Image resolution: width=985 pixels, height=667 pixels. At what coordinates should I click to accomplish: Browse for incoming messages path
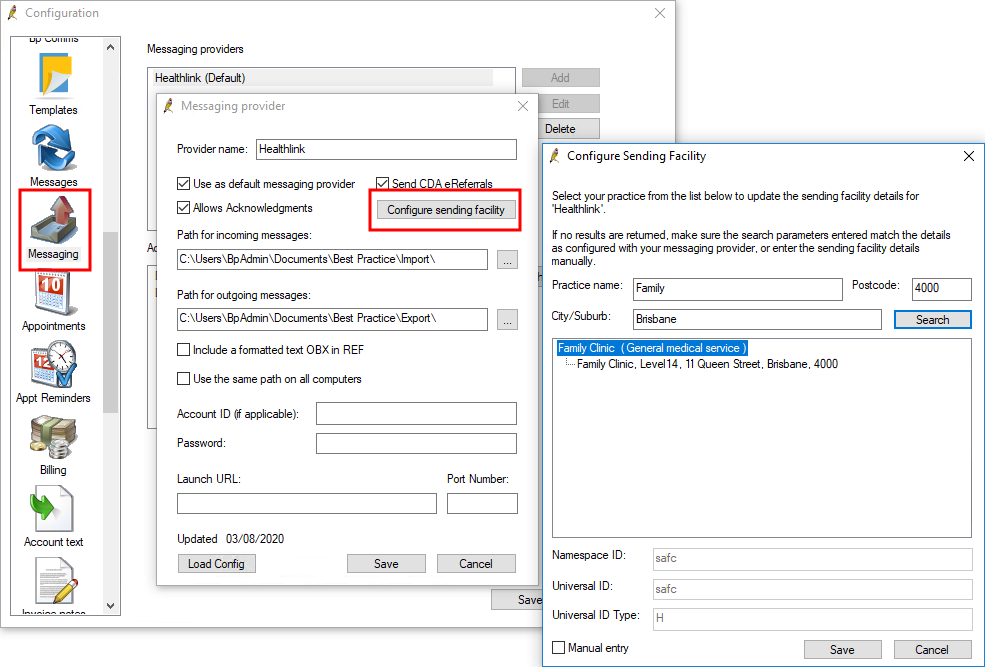[x=508, y=259]
